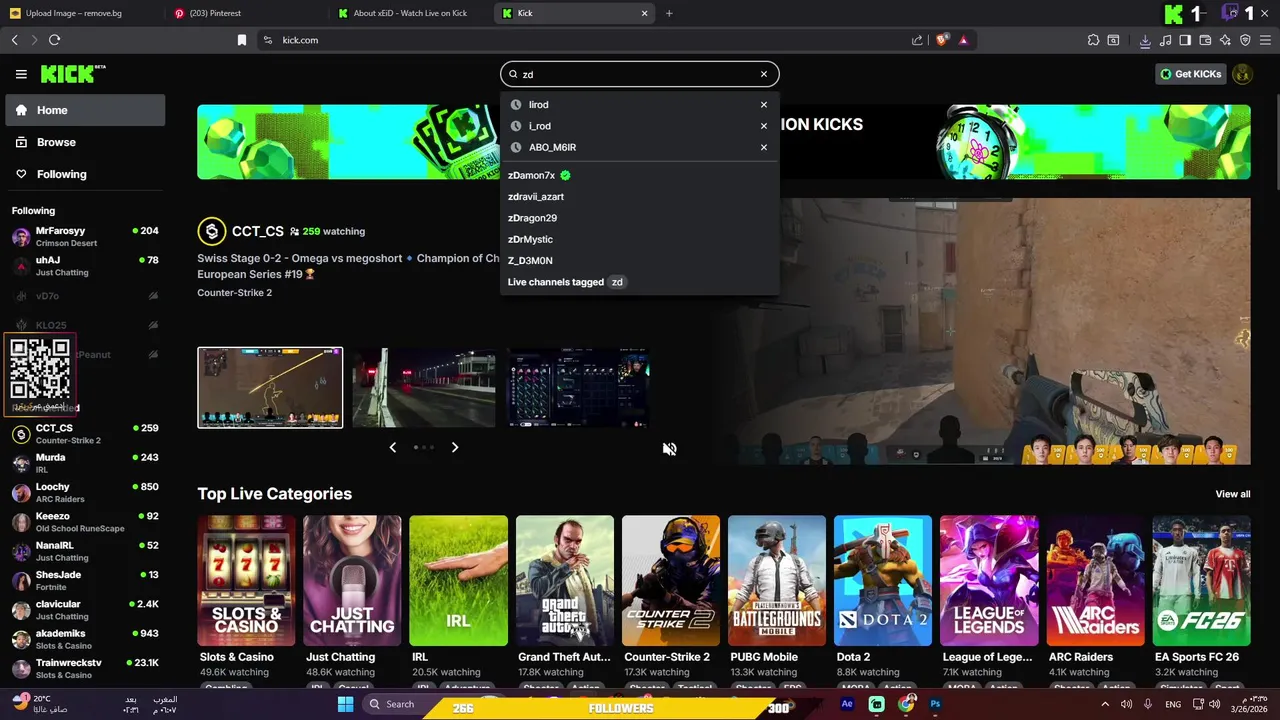Open the EA Sports FC 26 category card
The width and height of the screenshot is (1280, 720).
click(x=1201, y=581)
